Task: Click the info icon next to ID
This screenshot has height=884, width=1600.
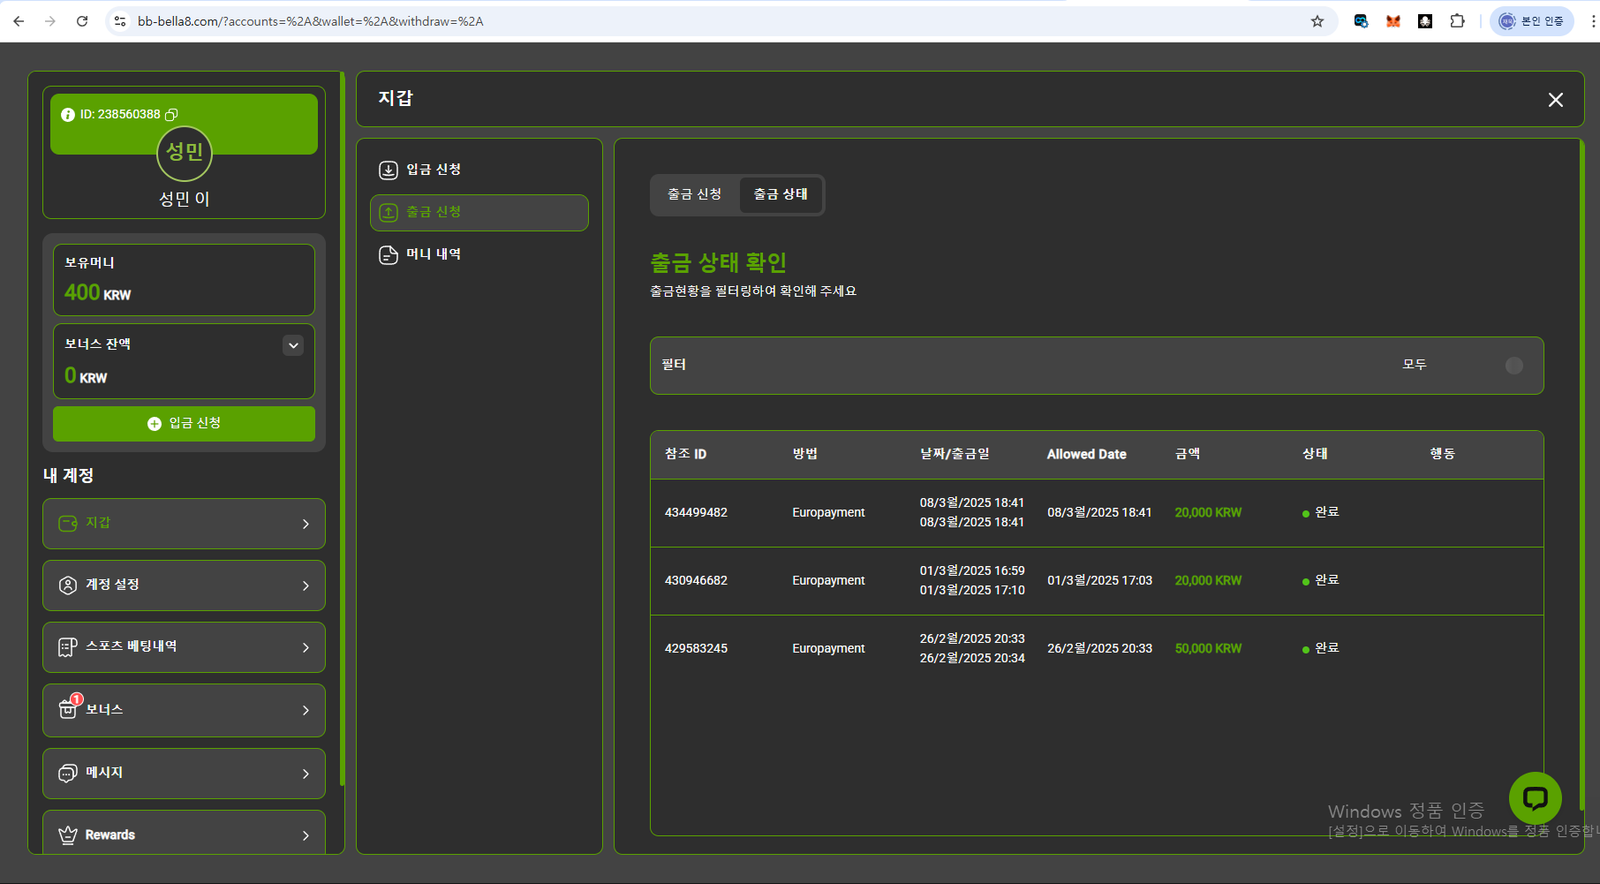Action: pyautogui.click(x=68, y=115)
